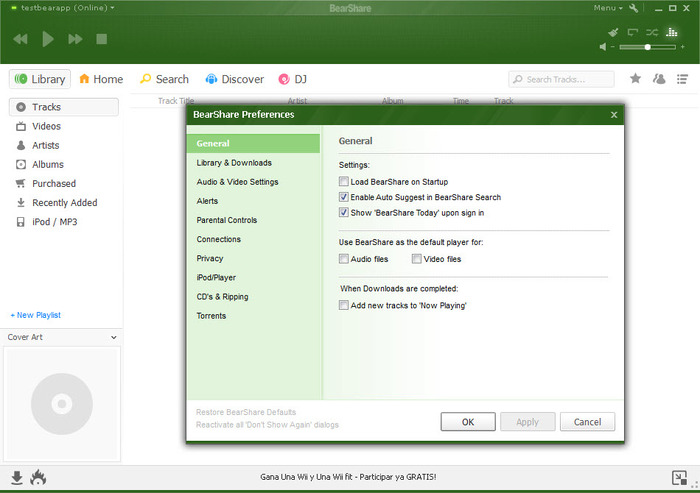The height and width of the screenshot is (493, 700).
Task: Select General preferences category
Action: pos(254,143)
